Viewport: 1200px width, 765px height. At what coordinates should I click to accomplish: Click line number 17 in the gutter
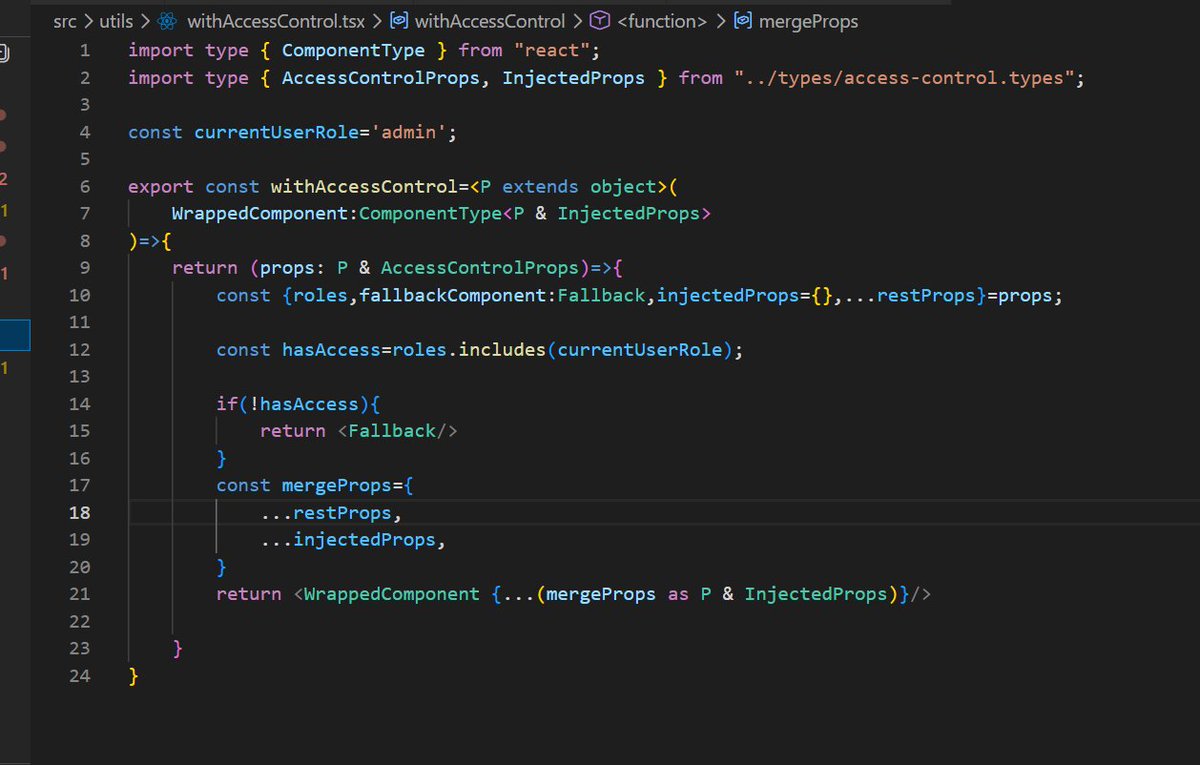click(80, 485)
